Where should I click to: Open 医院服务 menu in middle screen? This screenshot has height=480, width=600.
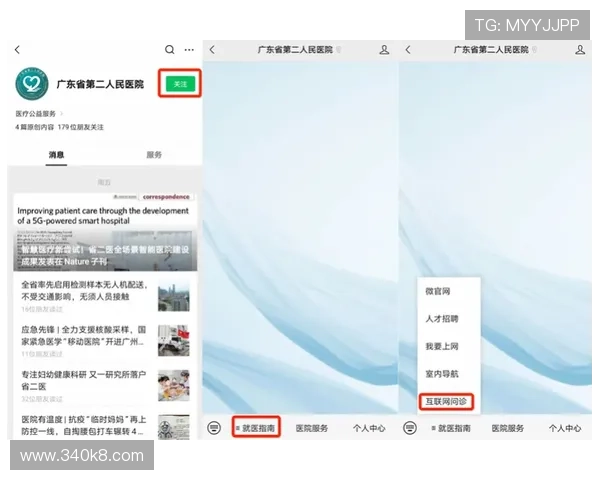pos(311,428)
